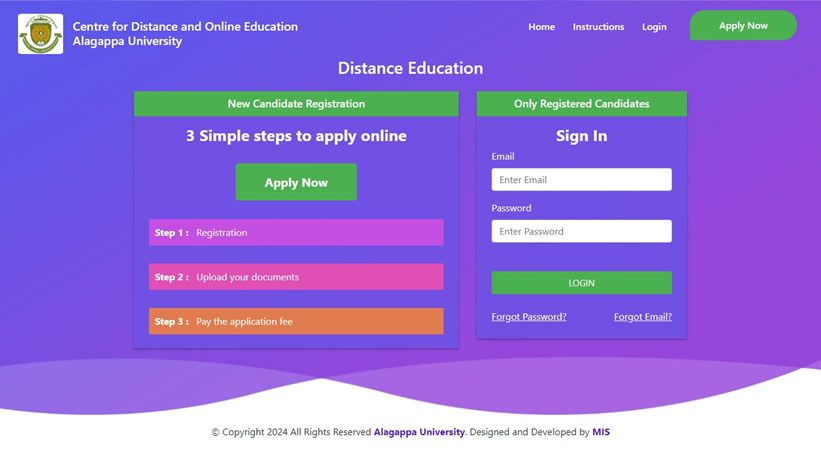
Task: Select the Step 3: Pay the application fee bar
Action: pyautogui.click(x=296, y=321)
